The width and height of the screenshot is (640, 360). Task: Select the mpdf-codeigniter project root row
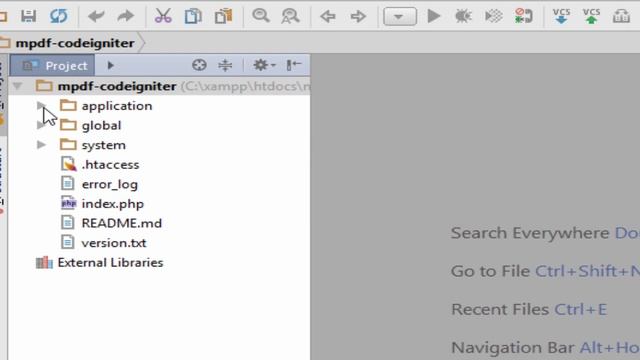click(x=159, y=86)
